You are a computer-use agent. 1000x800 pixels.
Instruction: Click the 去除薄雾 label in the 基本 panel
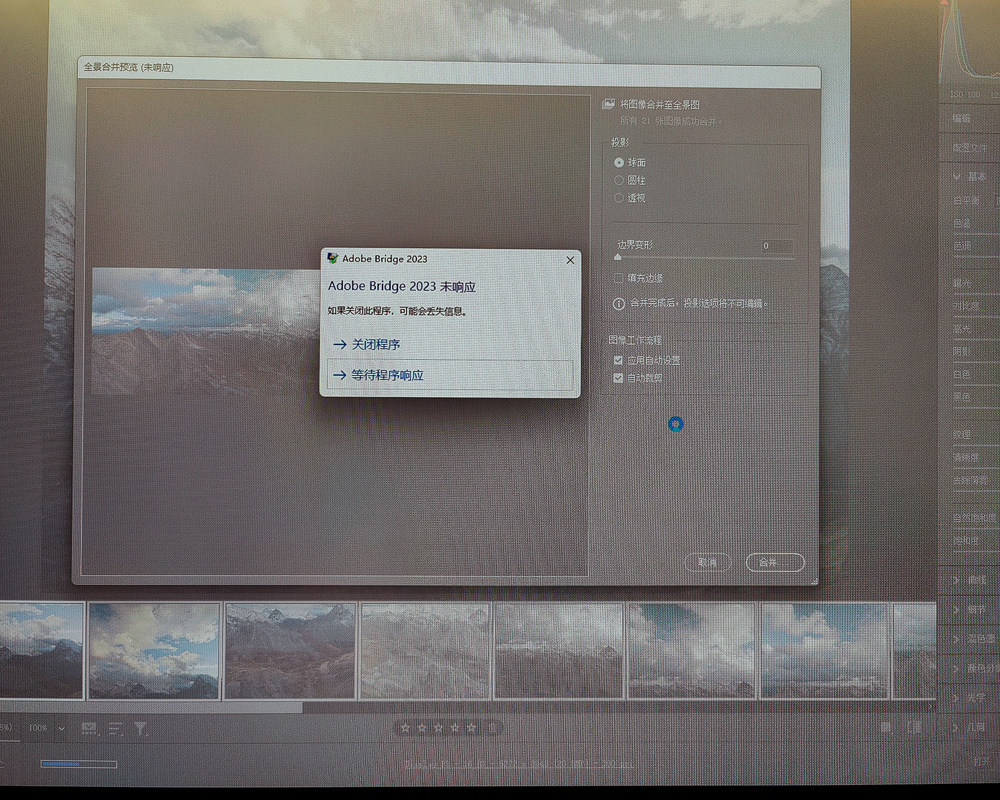pyautogui.click(x=971, y=480)
